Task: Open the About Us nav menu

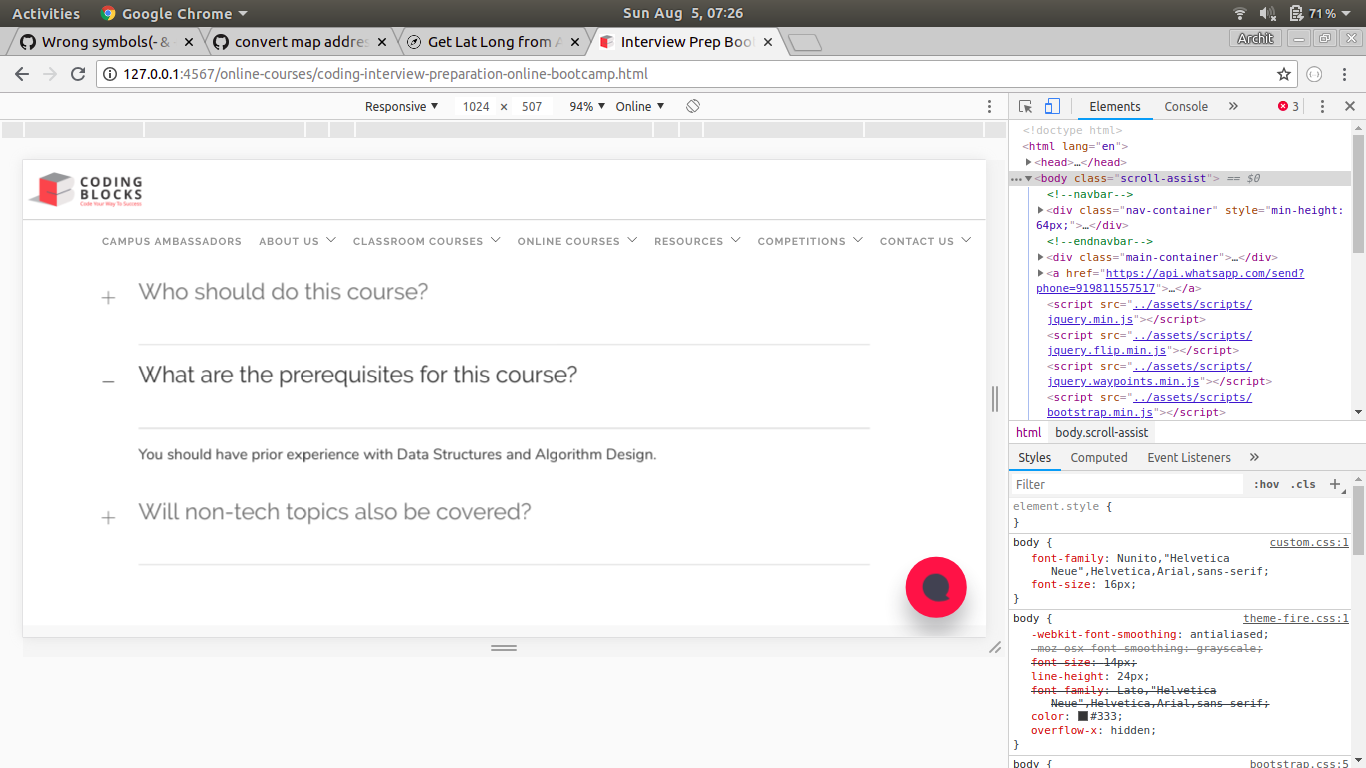Action: 297,241
